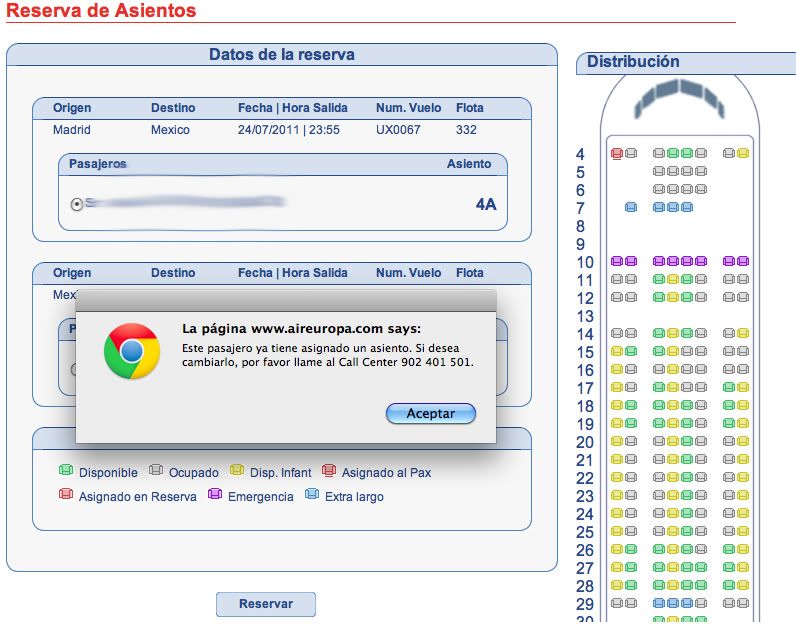Select the leftmost yellow seat in row 15

point(617,351)
